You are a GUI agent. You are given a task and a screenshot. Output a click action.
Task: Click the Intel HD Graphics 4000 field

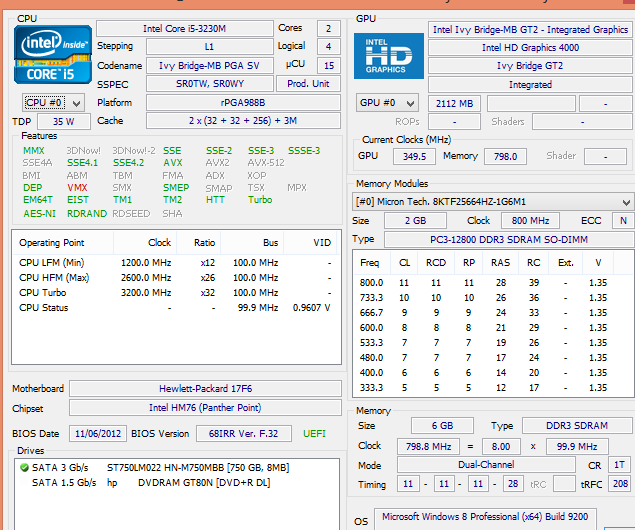(x=530, y=47)
